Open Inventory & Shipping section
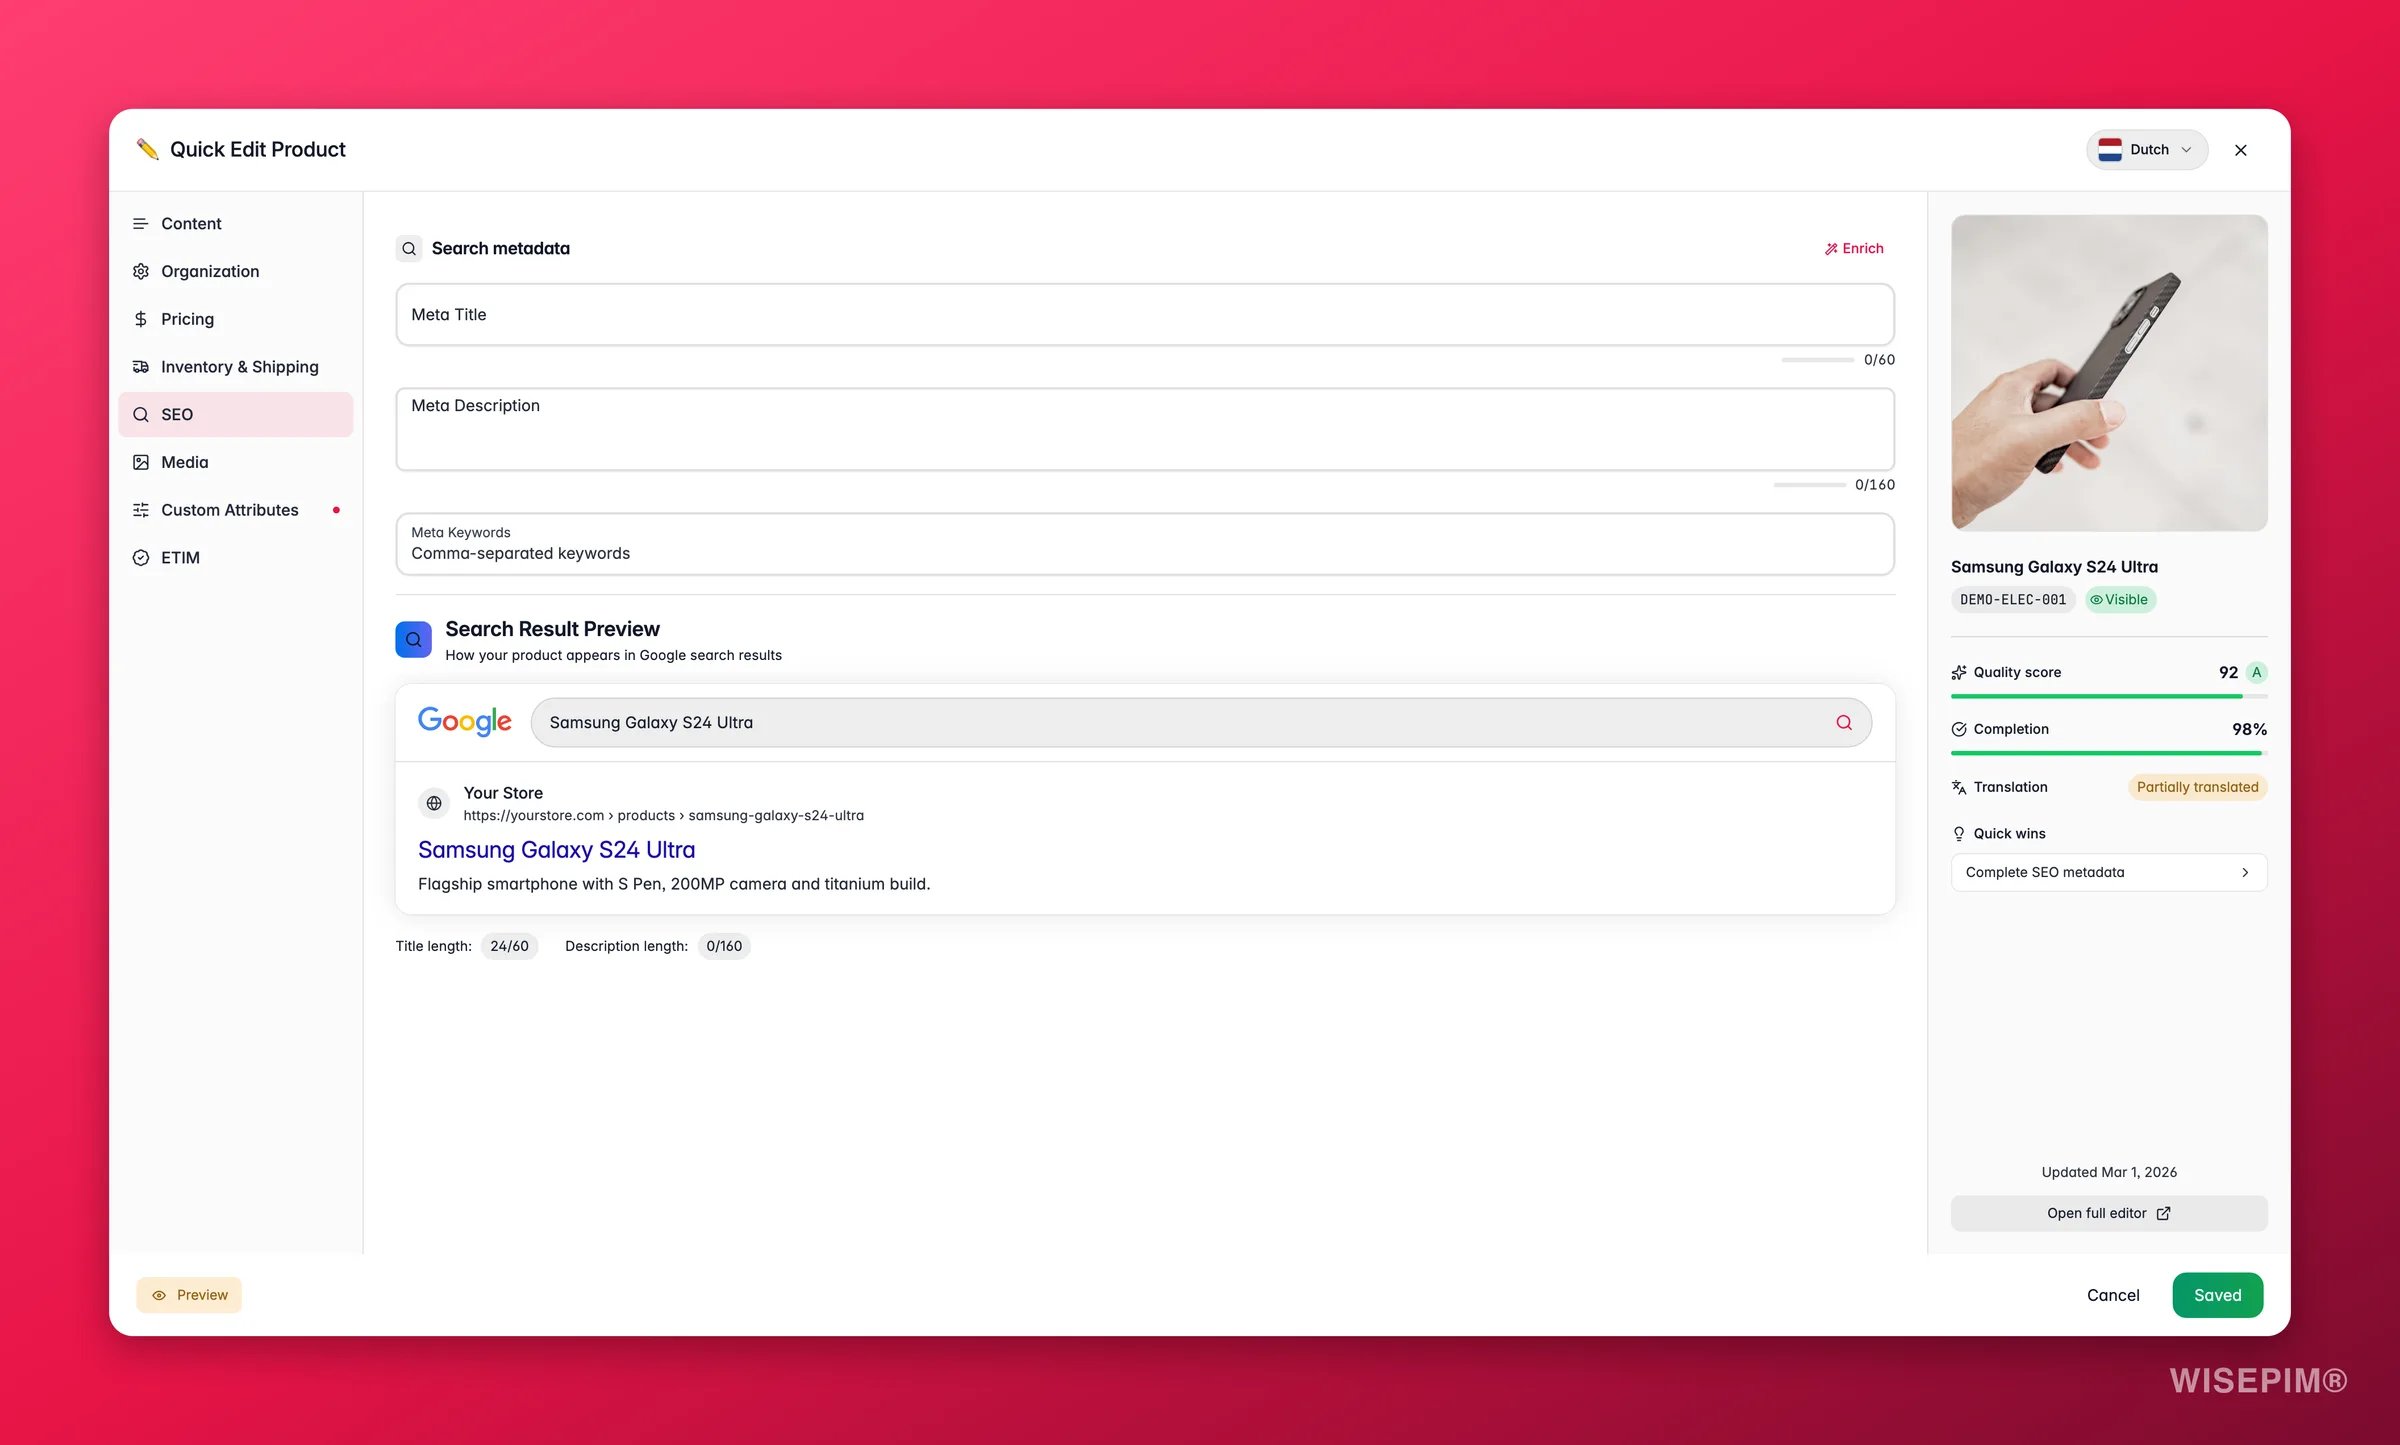2400x1445 pixels. tap(235, 367)
